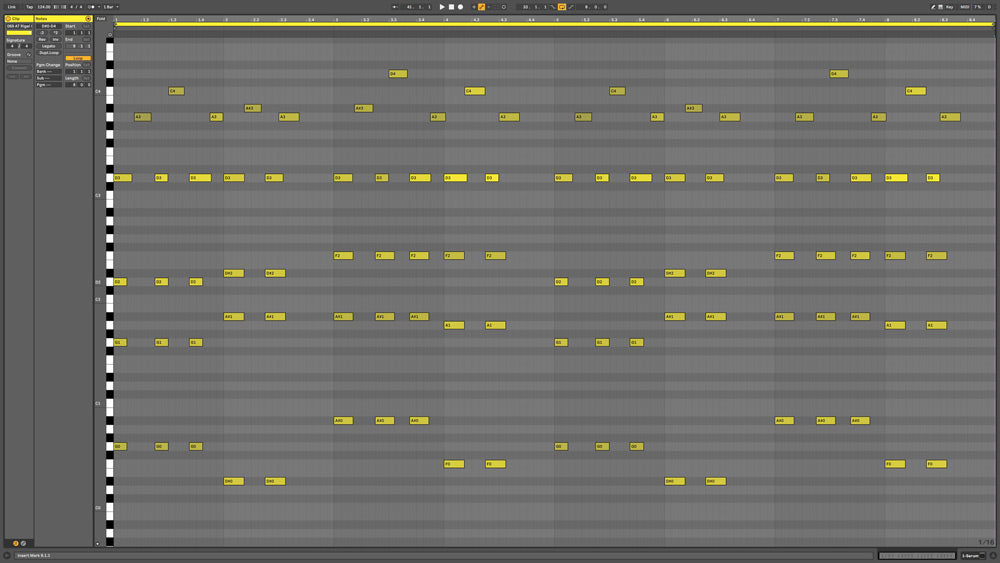Toggle the clip Loop switch
Screen dimensions: 1000x563
[78, 58]
